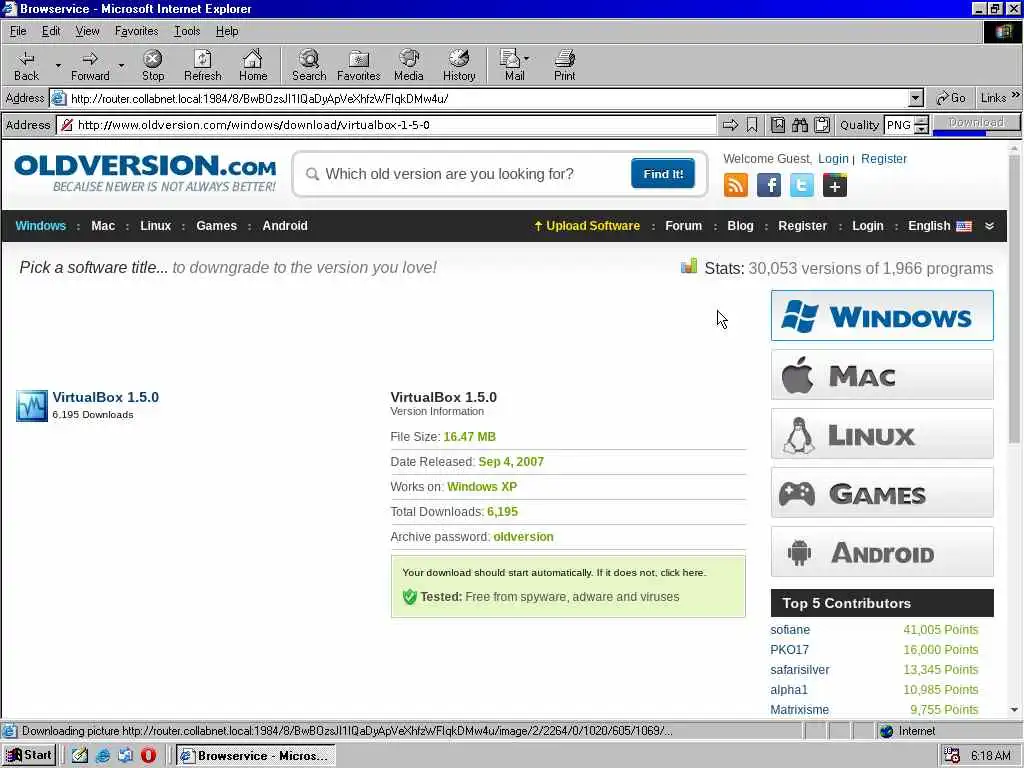Viewport: 1024px width, 768px height.
Task: Click contributor sofiane link
Action: 790,630
